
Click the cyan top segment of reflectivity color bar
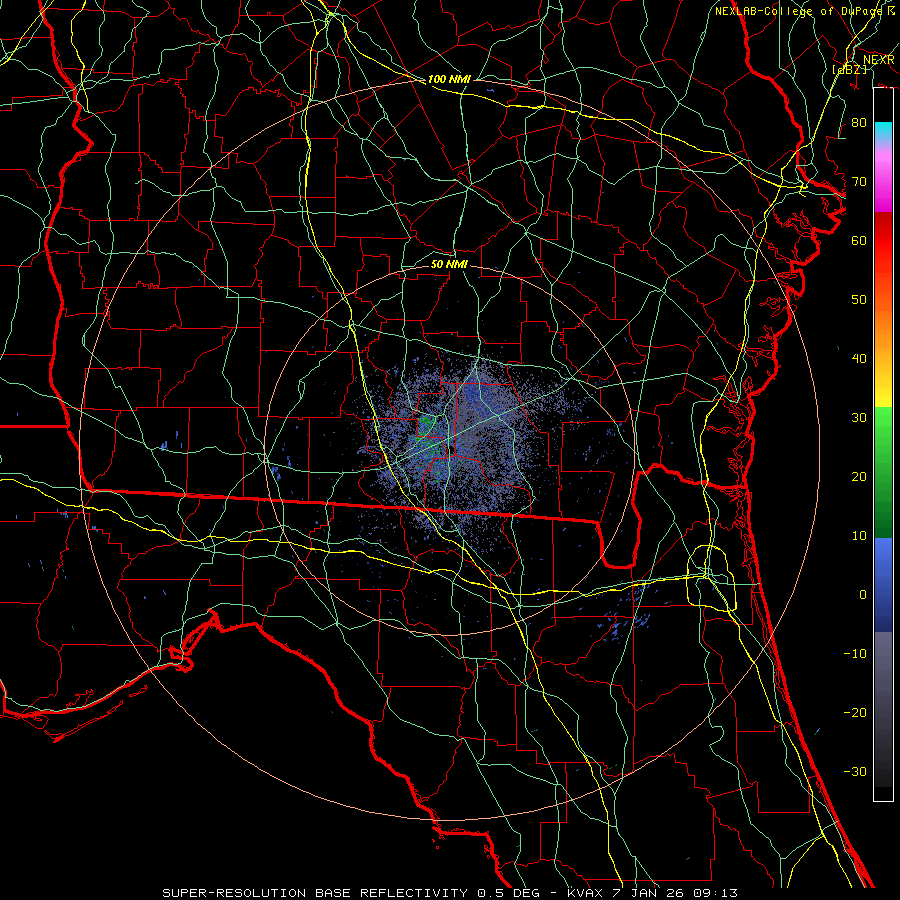click(x=883, y=133)
